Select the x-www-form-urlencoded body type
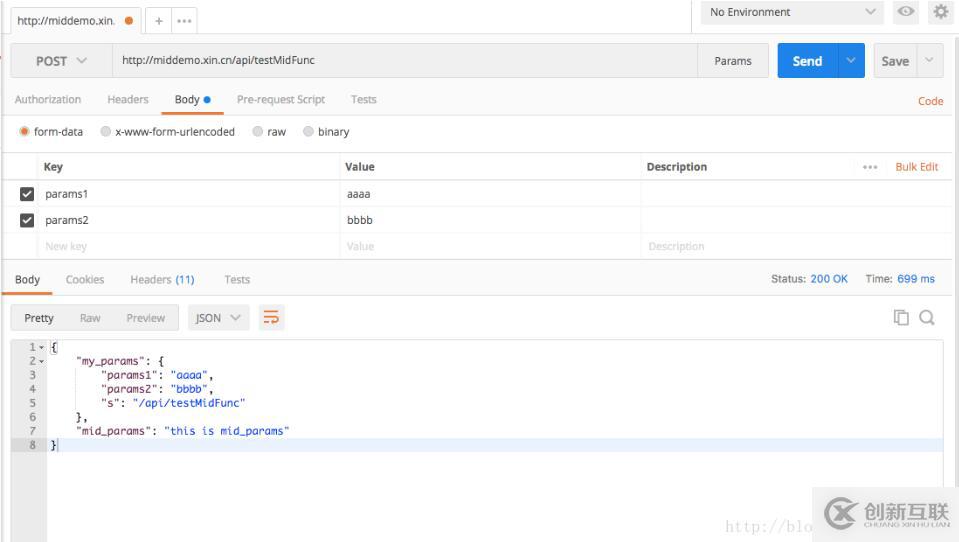 (106, 132)
